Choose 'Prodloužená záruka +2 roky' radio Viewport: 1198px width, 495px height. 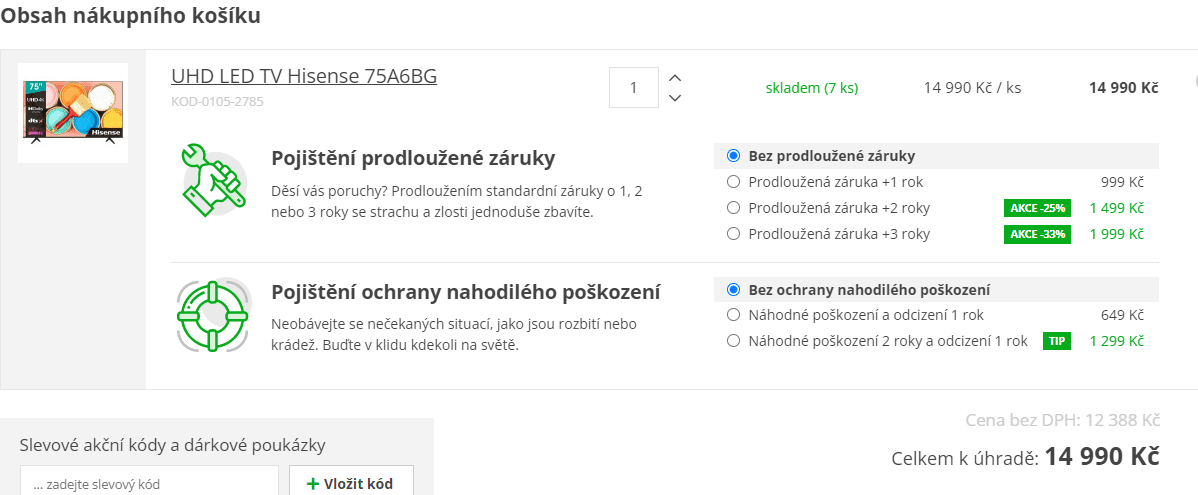pyautogui.click(x=734, y=208)
